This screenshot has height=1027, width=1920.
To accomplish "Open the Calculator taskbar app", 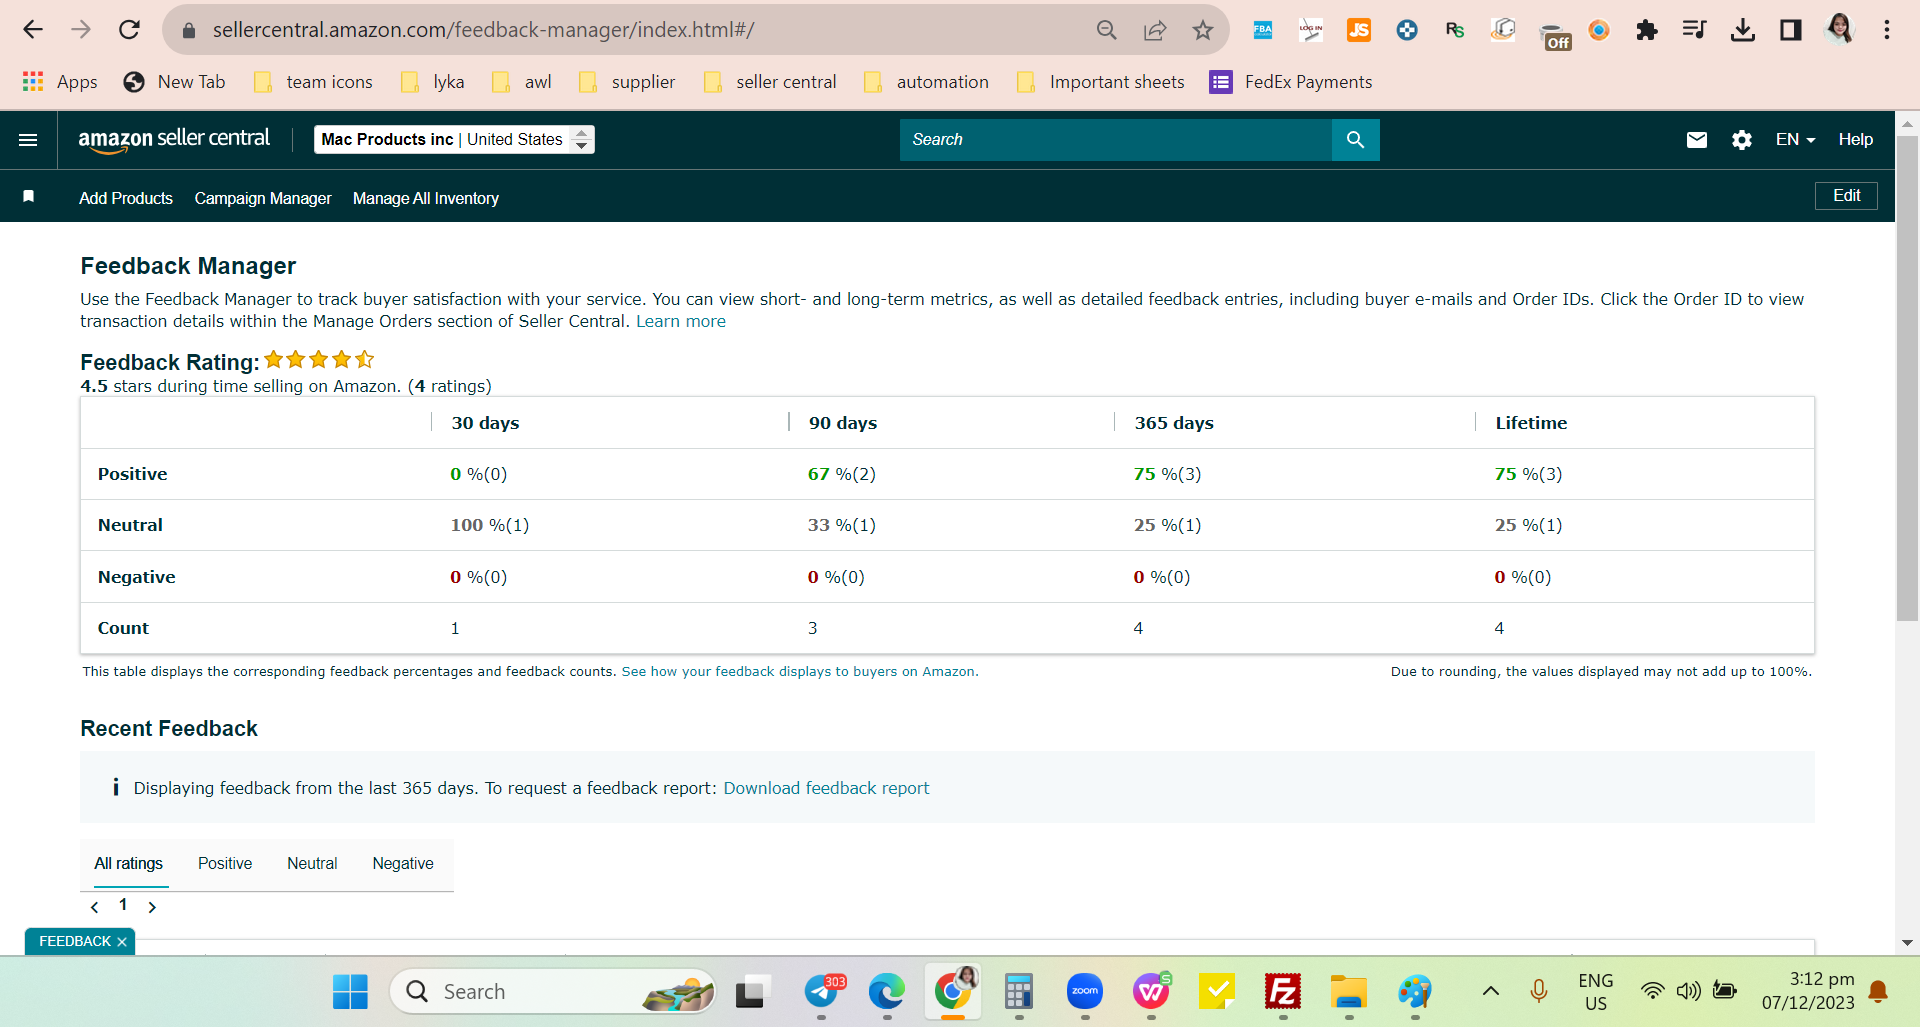I will coord(1019,992).
